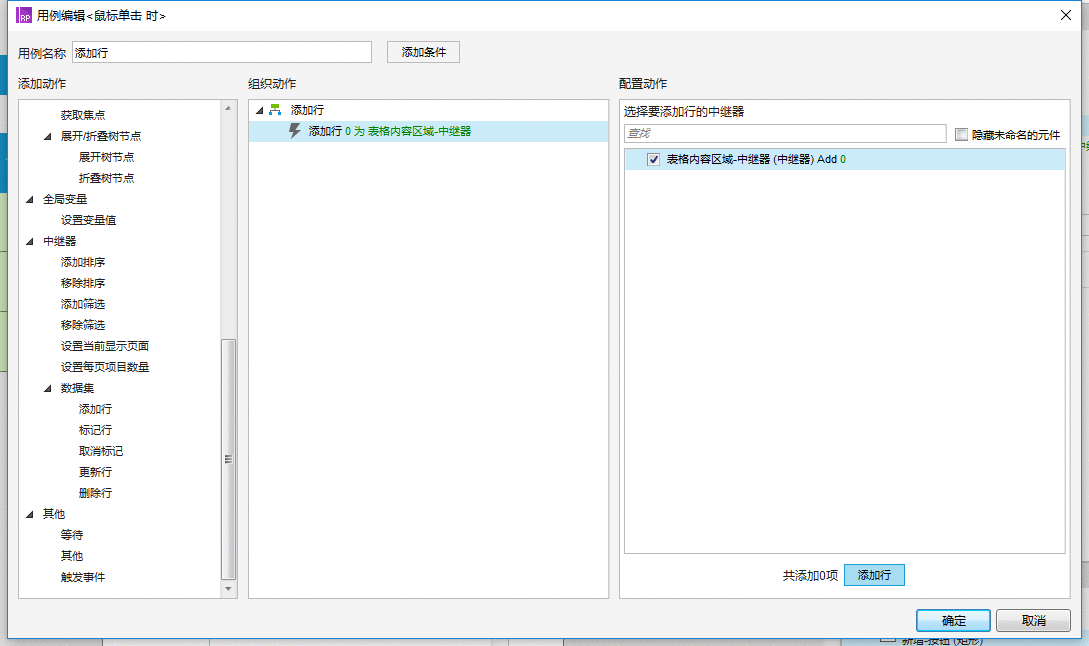Screen dimensions: 1089x646
Task: Click the Axure RP logo icon in title bar
Action: 24,15
